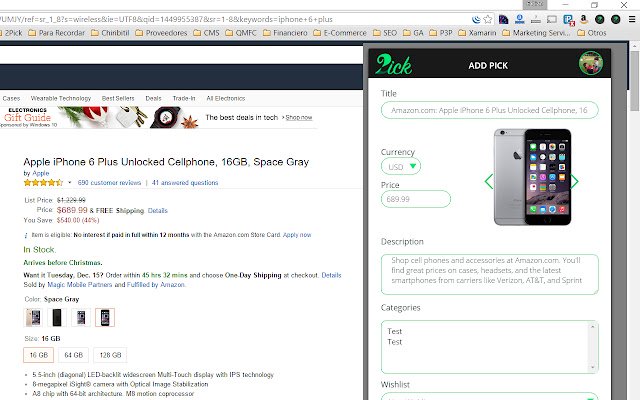Open the user avatar in Add Pick panel
This screenshot has width=640, height=400.
pyautogui.click(x=591, y=63)
